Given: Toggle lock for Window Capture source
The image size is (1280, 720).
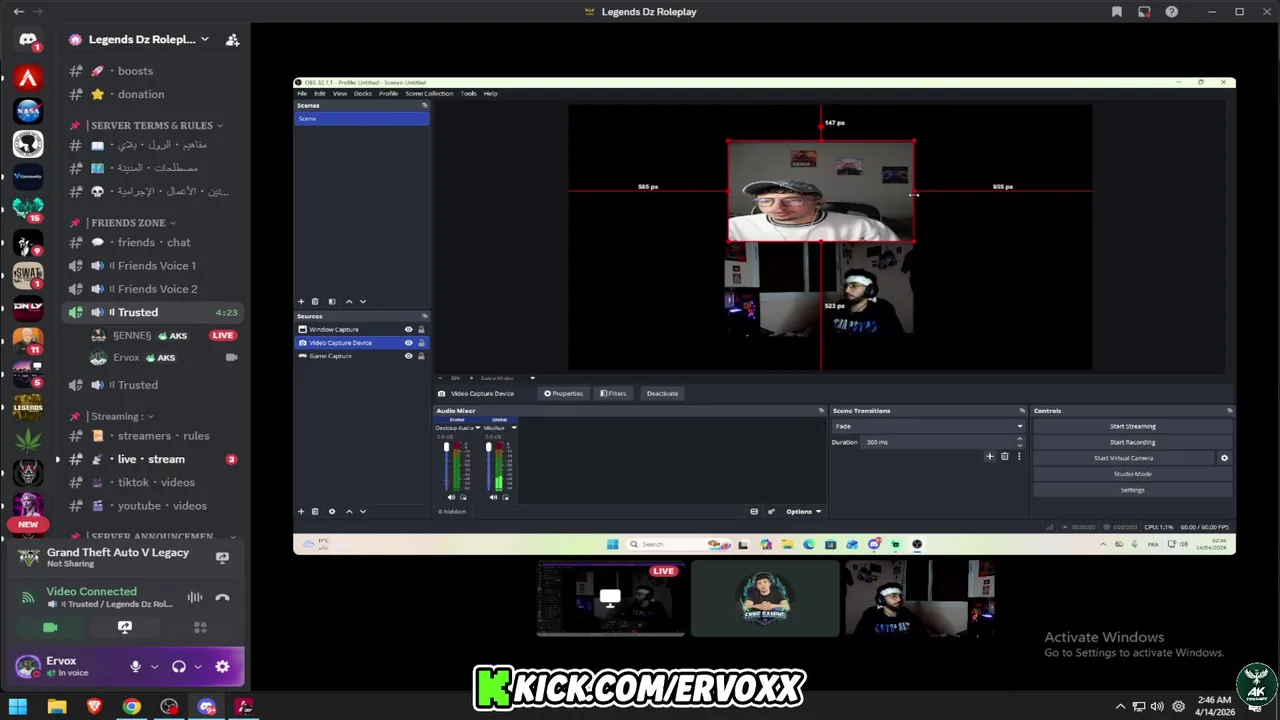Looking at the screenshot, I should [421, 330].
